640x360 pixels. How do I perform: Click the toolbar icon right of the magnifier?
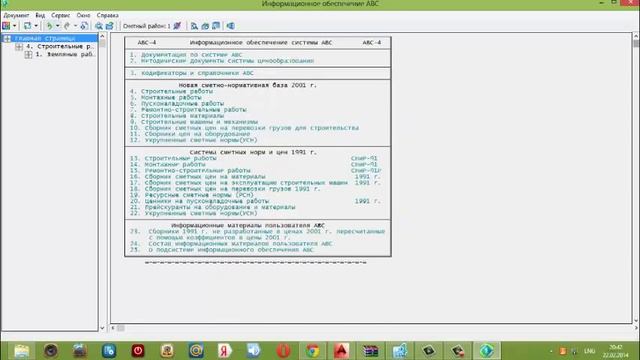click(109, 26)
